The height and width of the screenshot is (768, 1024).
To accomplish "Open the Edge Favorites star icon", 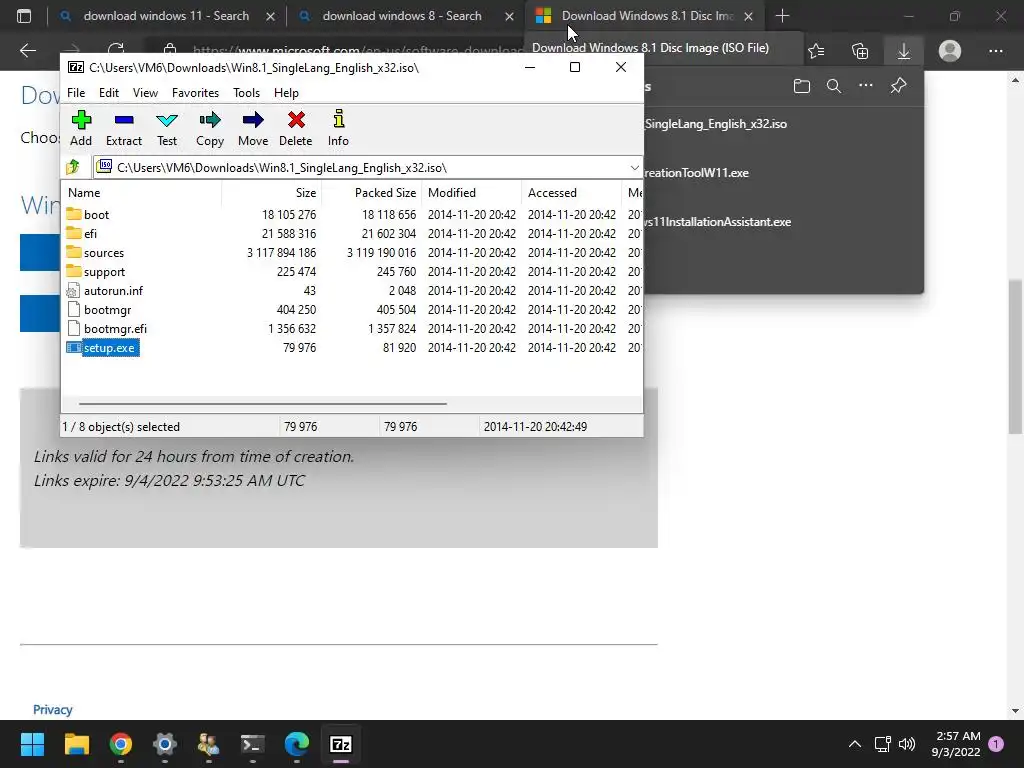I will click(816, 51).
